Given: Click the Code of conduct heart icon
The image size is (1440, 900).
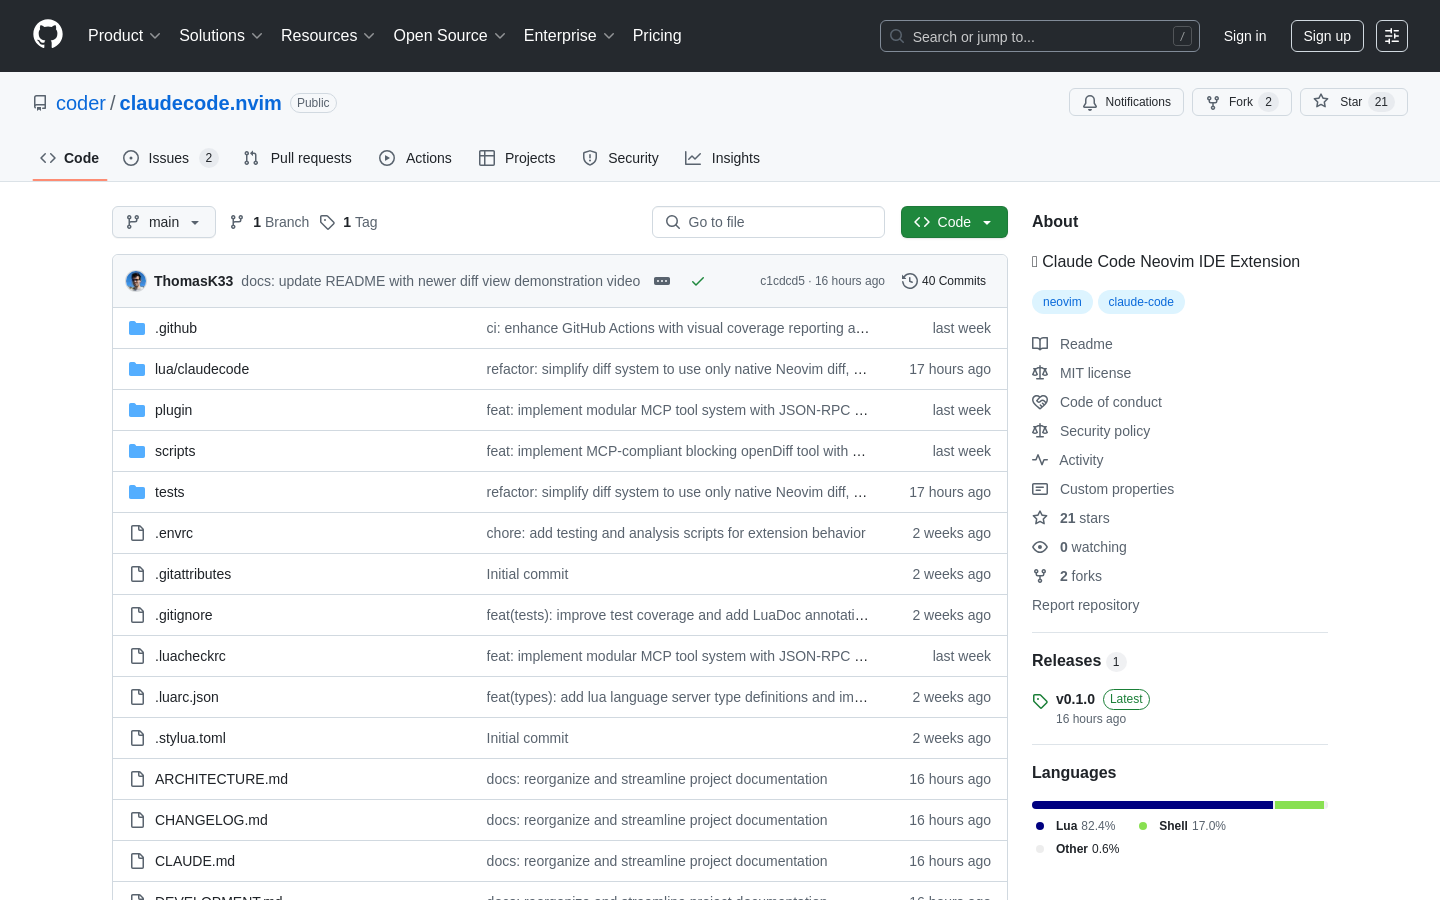Looking at the screenshot, I should [x=1040, y=402].
